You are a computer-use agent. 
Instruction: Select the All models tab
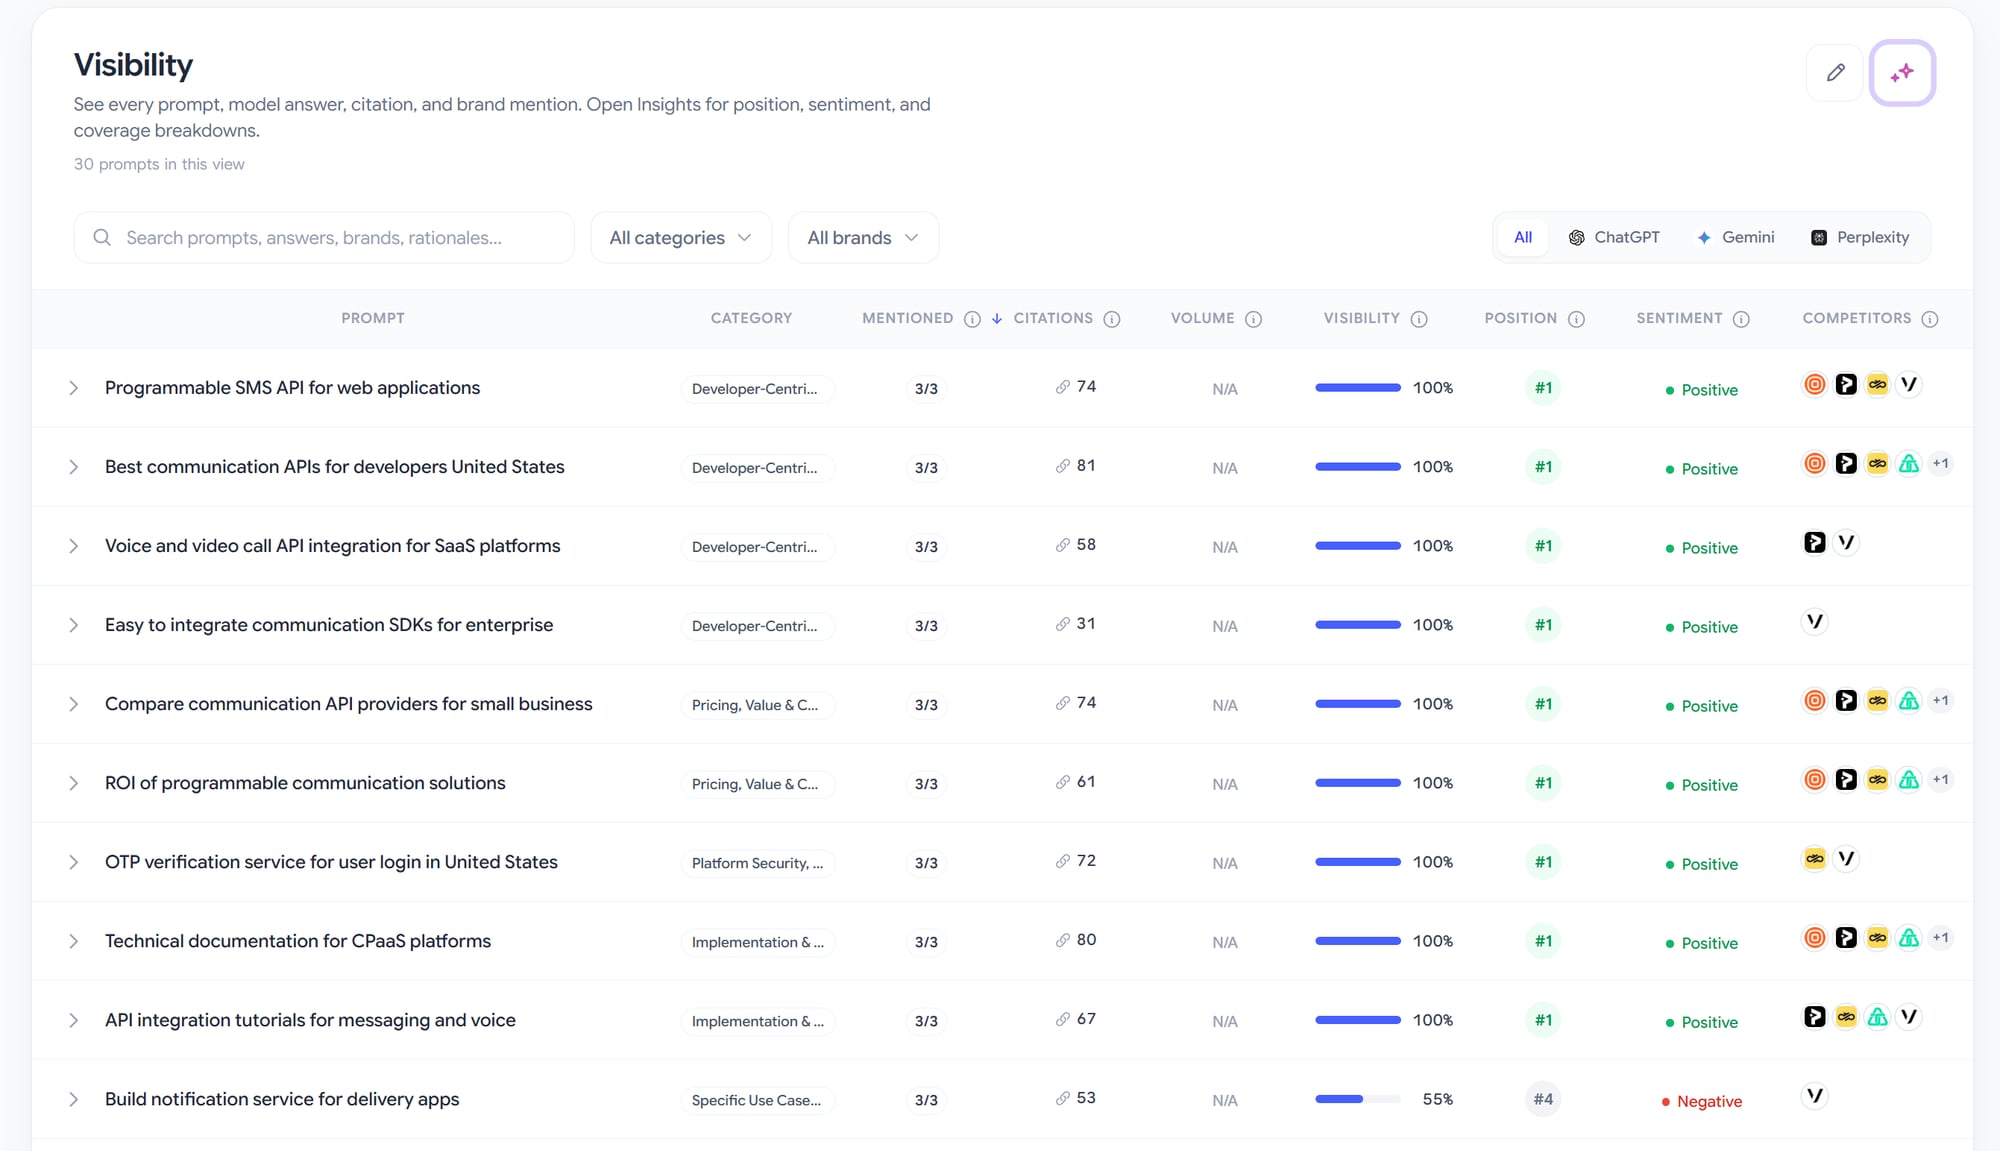tap(1522, 237)
